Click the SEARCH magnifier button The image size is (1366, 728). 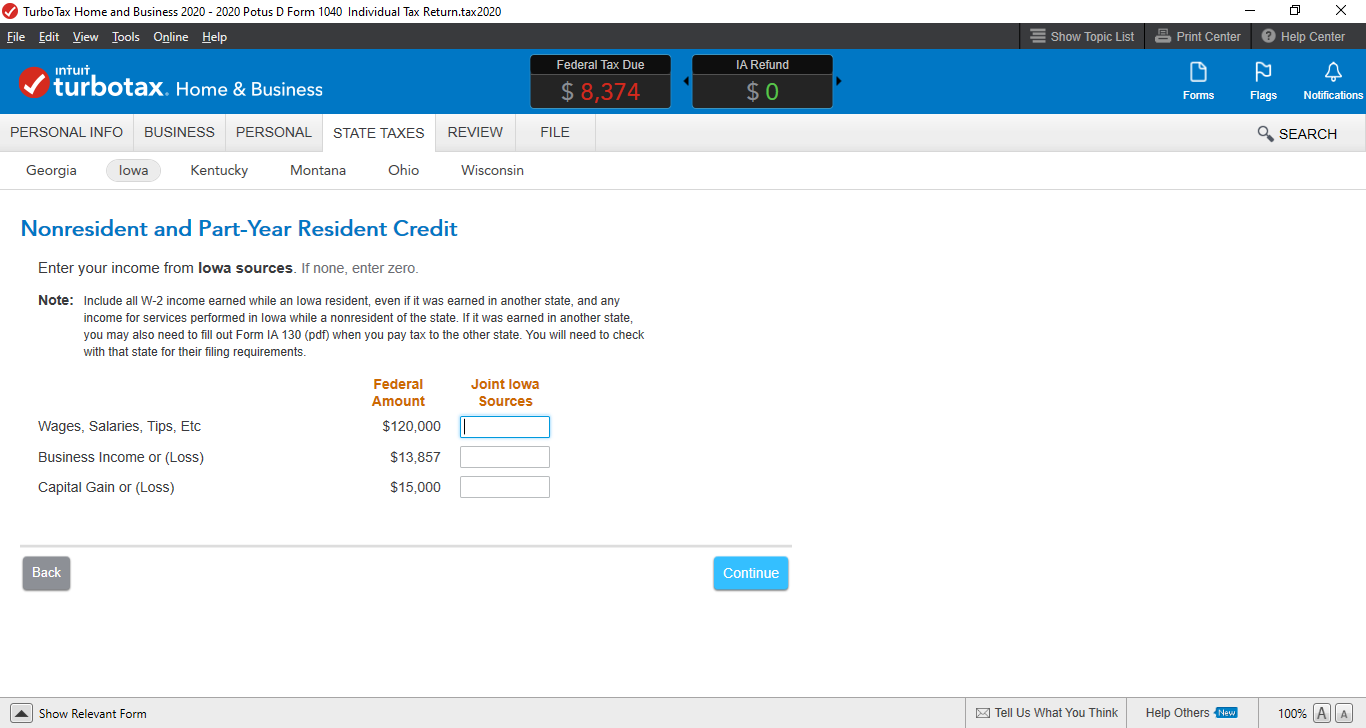(1297, 134)
